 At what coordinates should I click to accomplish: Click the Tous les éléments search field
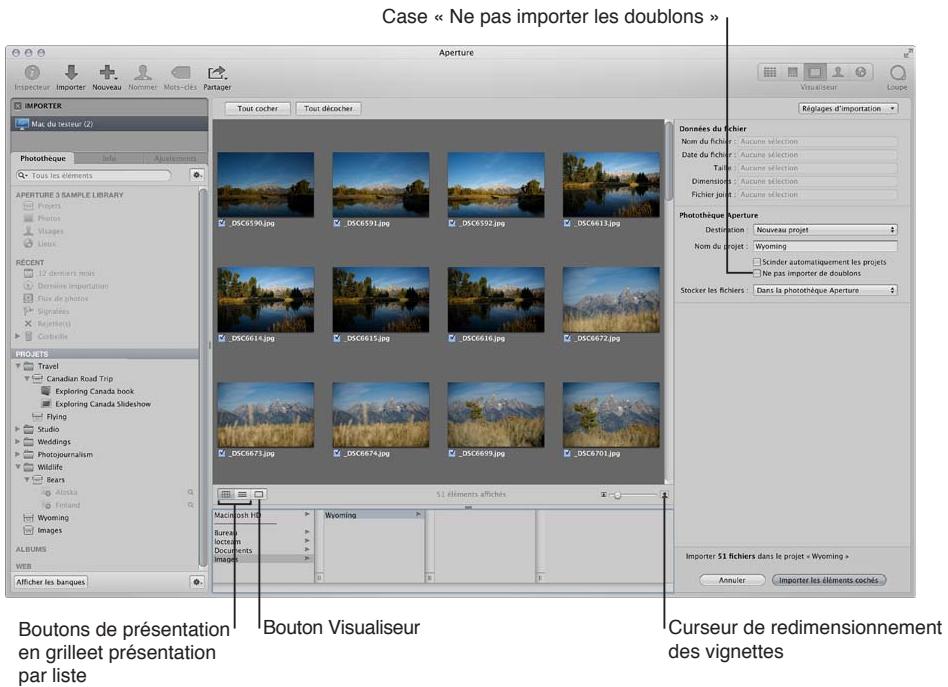pyautogui.click(x=94, y=175)
